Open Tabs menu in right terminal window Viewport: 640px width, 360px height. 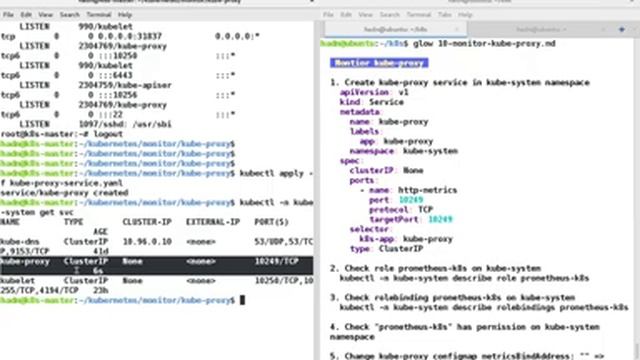click(x=444, y=15)
